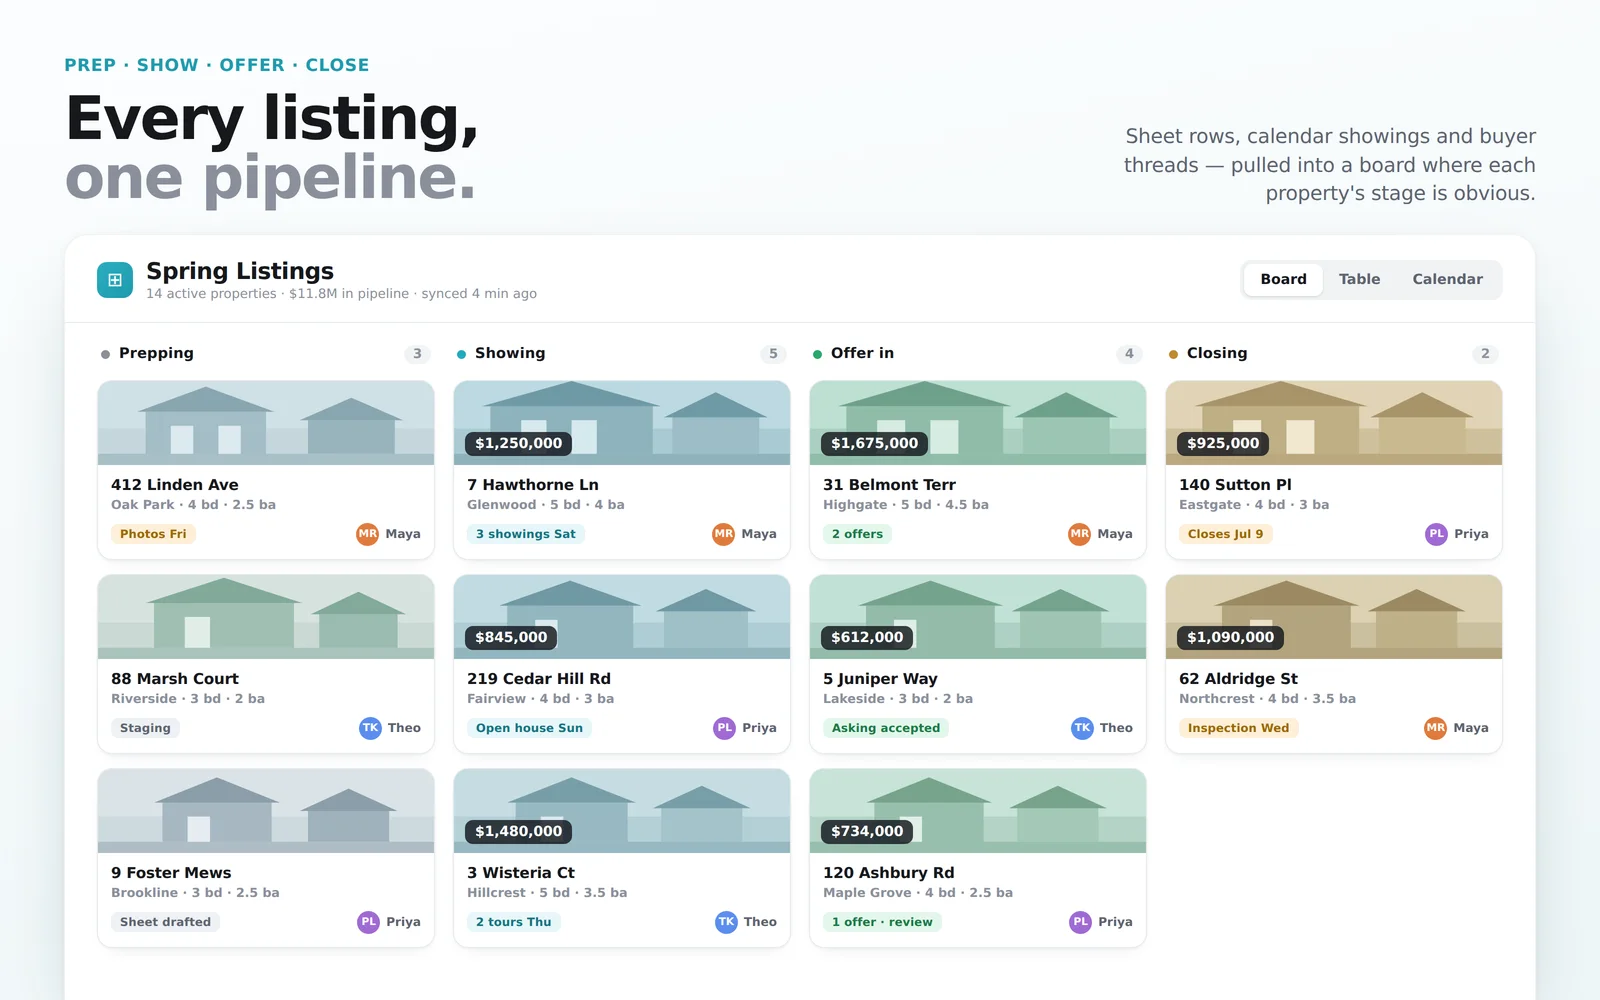Click the Spring Listings grid icon
This screenshot has width=1600, height=1000.
click(115, 280)
